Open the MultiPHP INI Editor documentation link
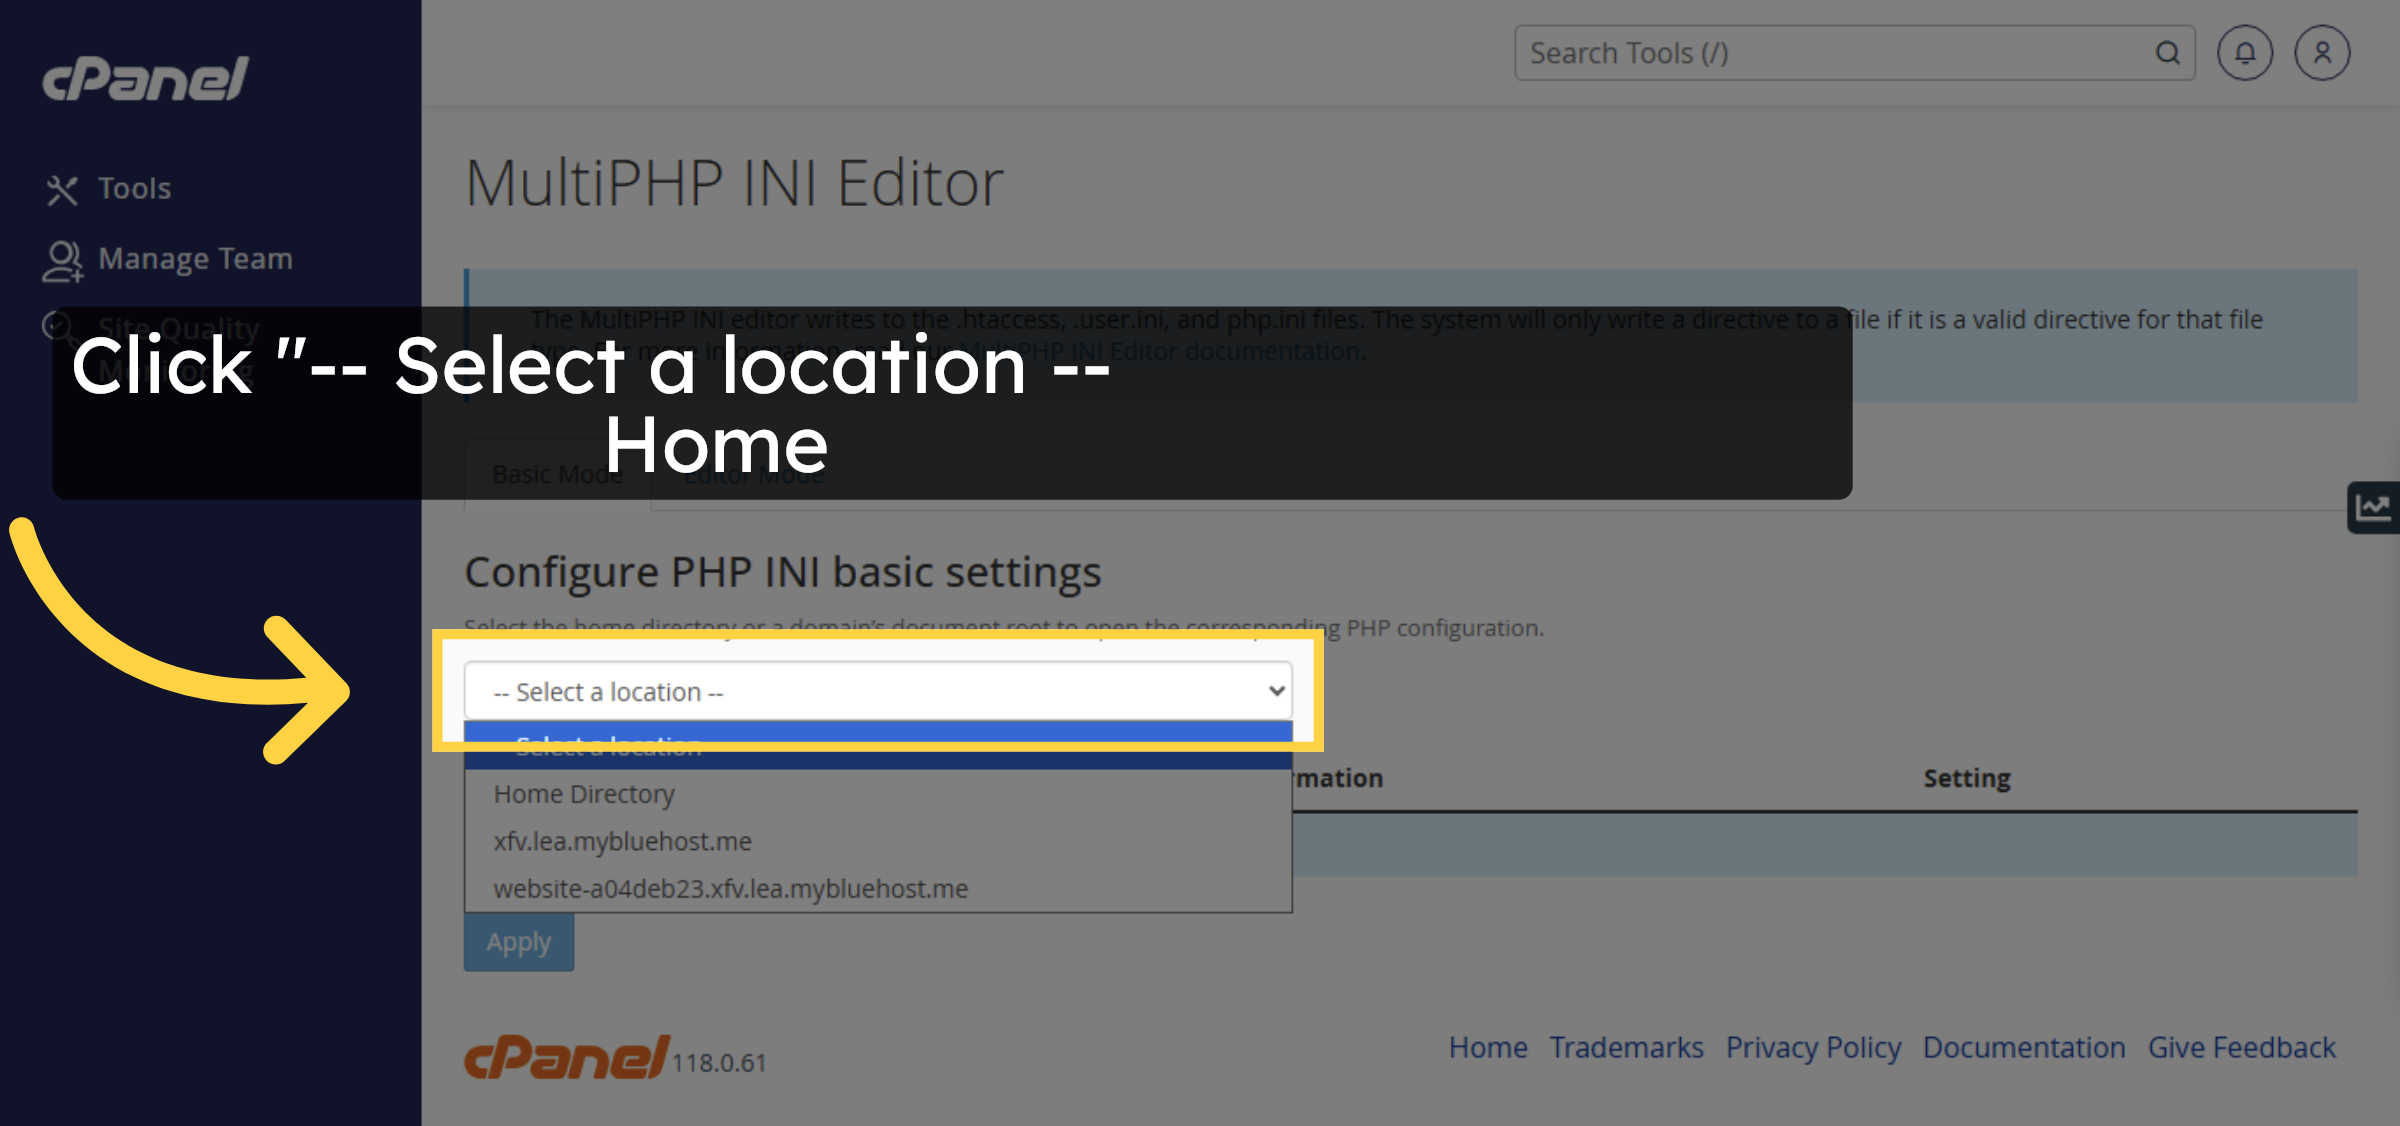2400x1126 pixels. click(x=1157, y=350)
